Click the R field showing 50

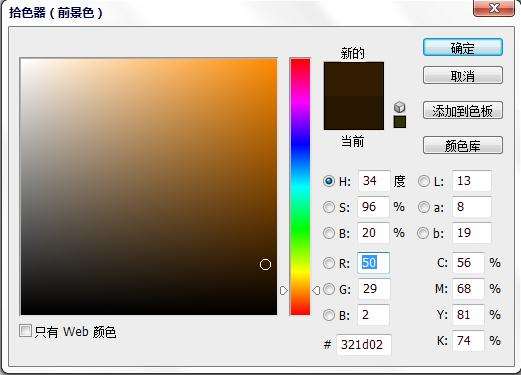click(x=373, y=263)
